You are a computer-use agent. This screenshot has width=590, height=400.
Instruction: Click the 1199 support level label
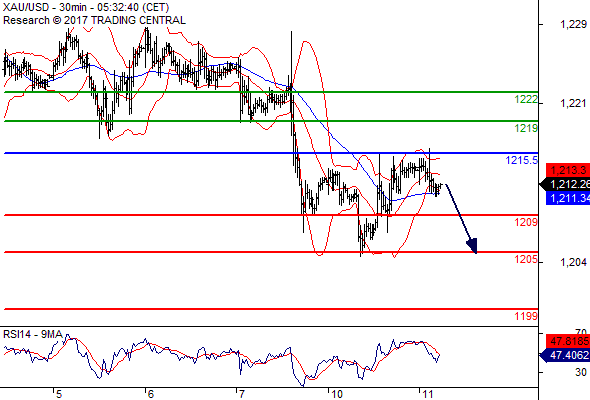(x=526, y=316)
